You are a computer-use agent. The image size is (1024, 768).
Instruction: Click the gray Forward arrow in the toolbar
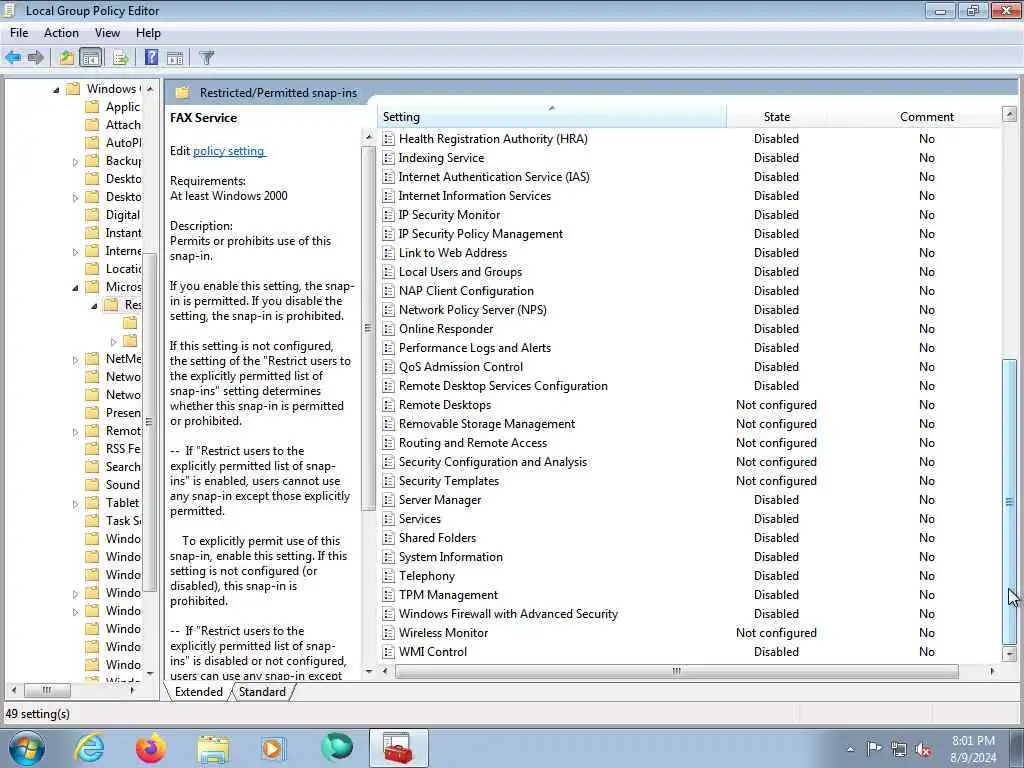point(35,57)
